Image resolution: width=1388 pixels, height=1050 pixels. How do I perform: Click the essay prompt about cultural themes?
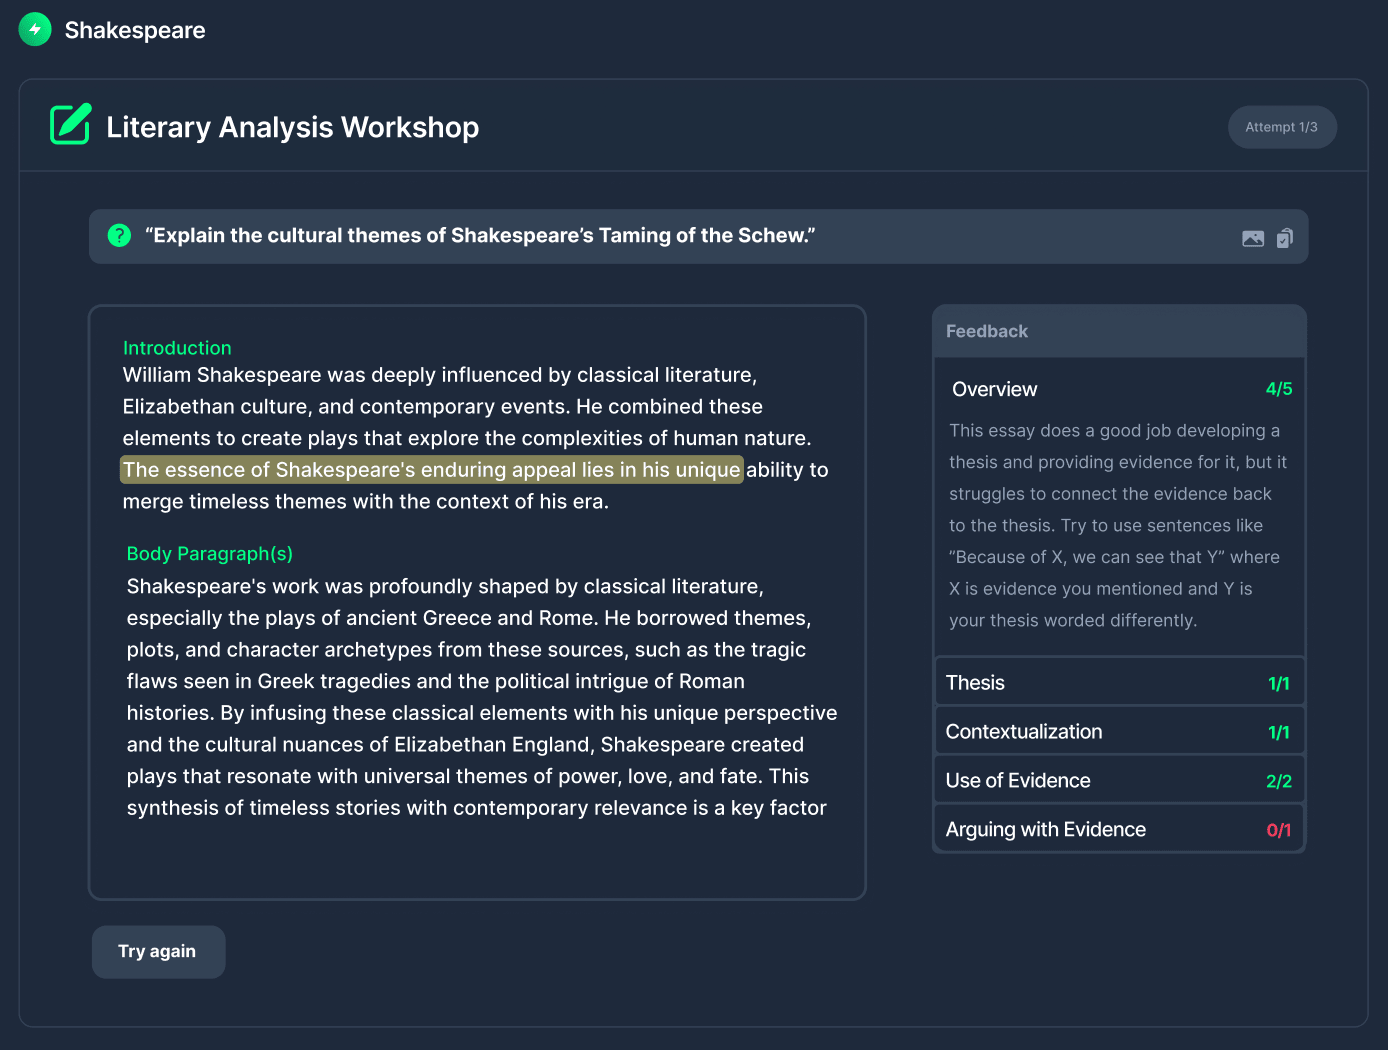pos(480,236)
